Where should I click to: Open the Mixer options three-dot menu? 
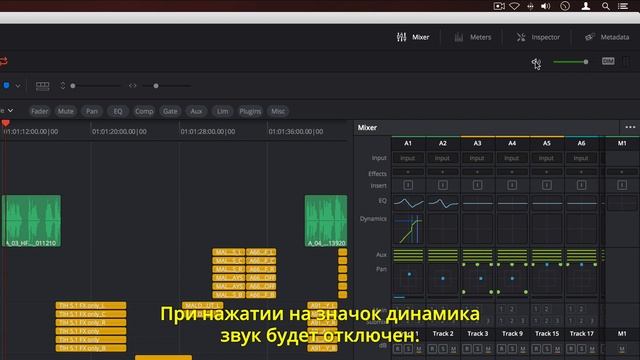(630, 127)
